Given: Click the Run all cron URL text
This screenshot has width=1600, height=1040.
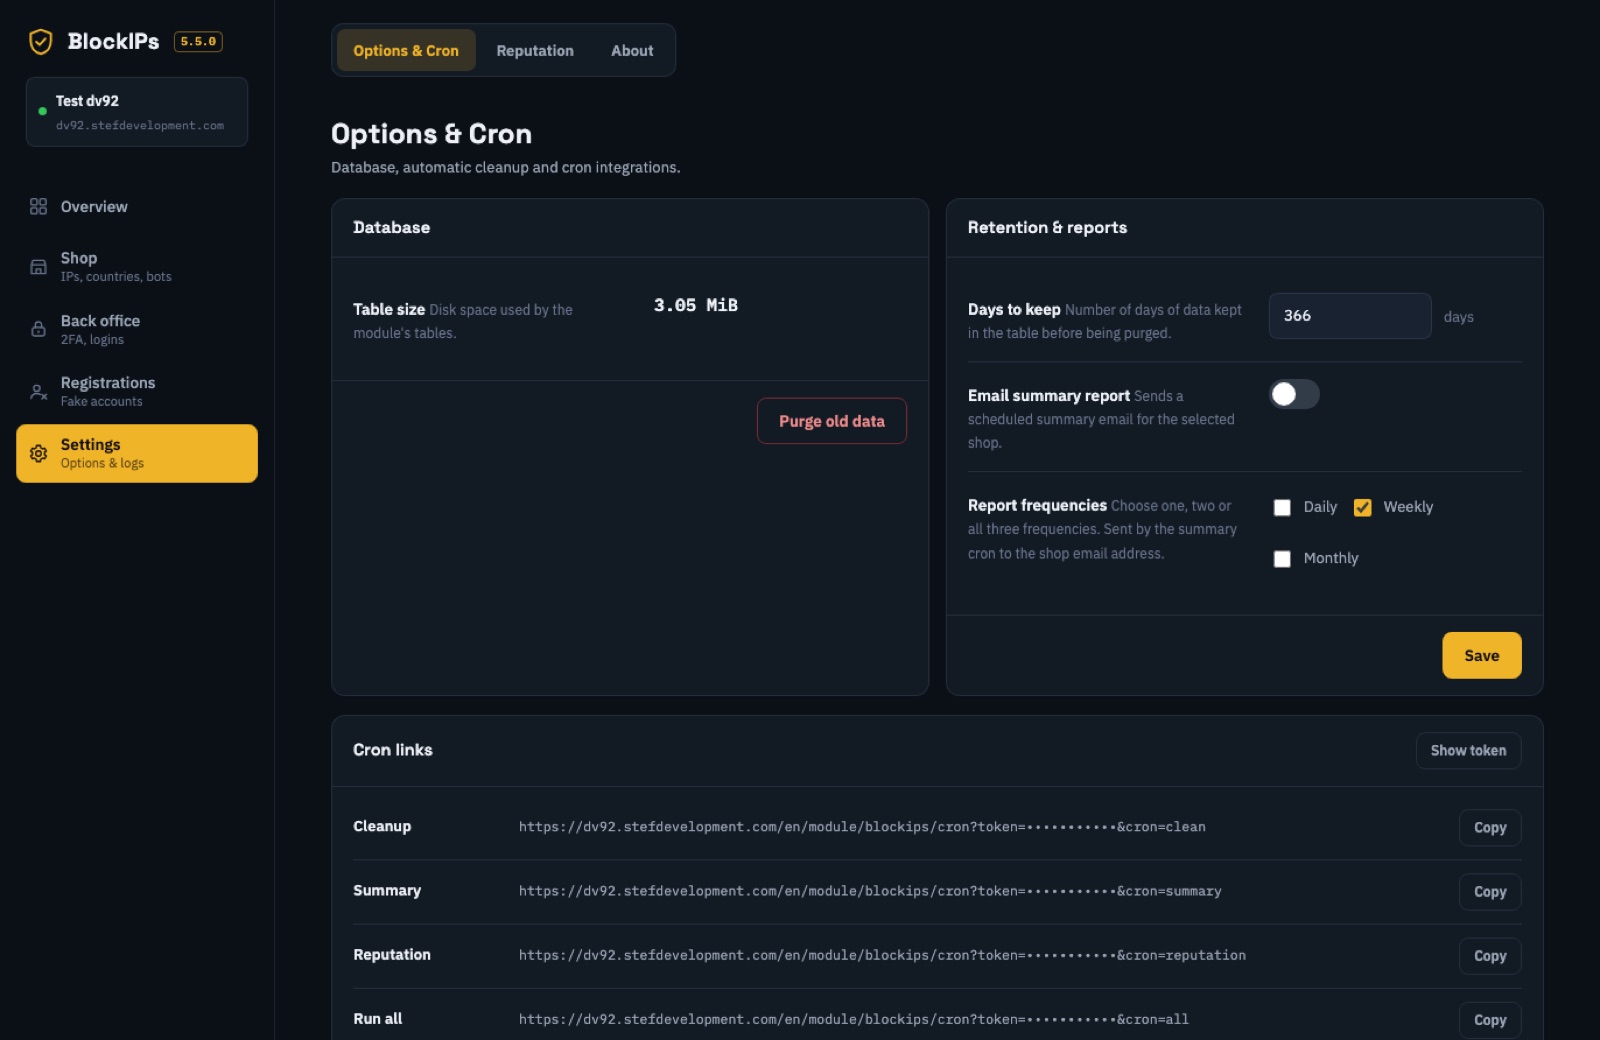Looking at the screenshot, I should pyautogui.click(x=854, y=1019).
